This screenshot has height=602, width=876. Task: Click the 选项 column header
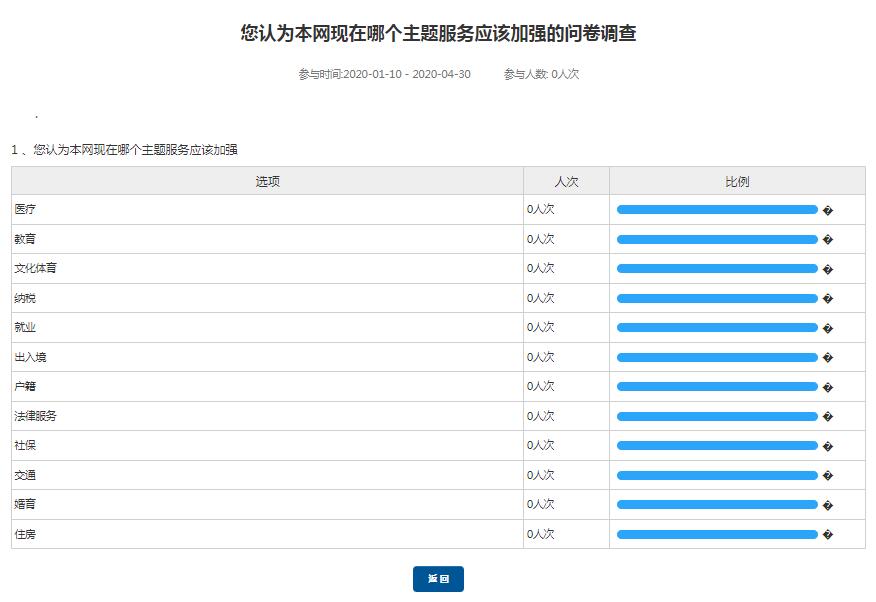pyautogui.click(x=267, y=181)
